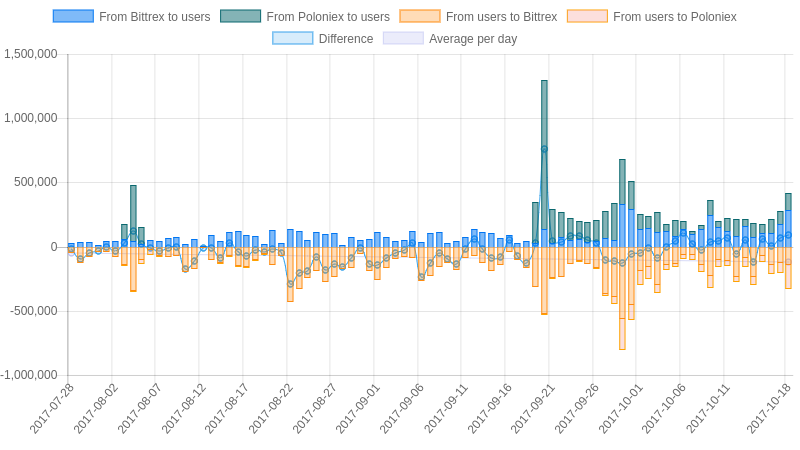800x450 pixels.
Task: Click the pink users to Poloniex swatch
Action: [587, 16]
